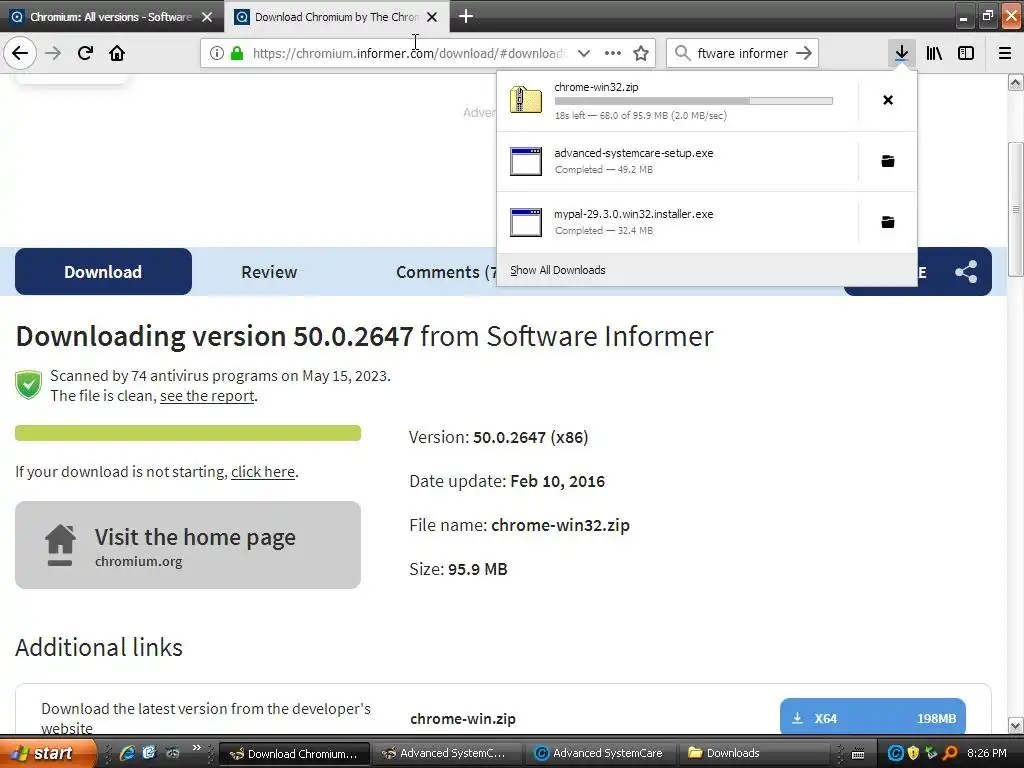Click the chrome-win32.zip download progress bar
The height and width of the screenshot is (768, 1024).
pos(694,101)
